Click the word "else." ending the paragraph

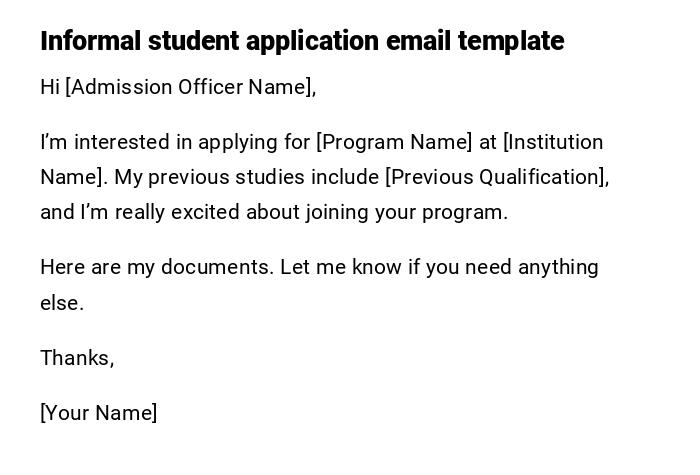[x=62, y=303]
